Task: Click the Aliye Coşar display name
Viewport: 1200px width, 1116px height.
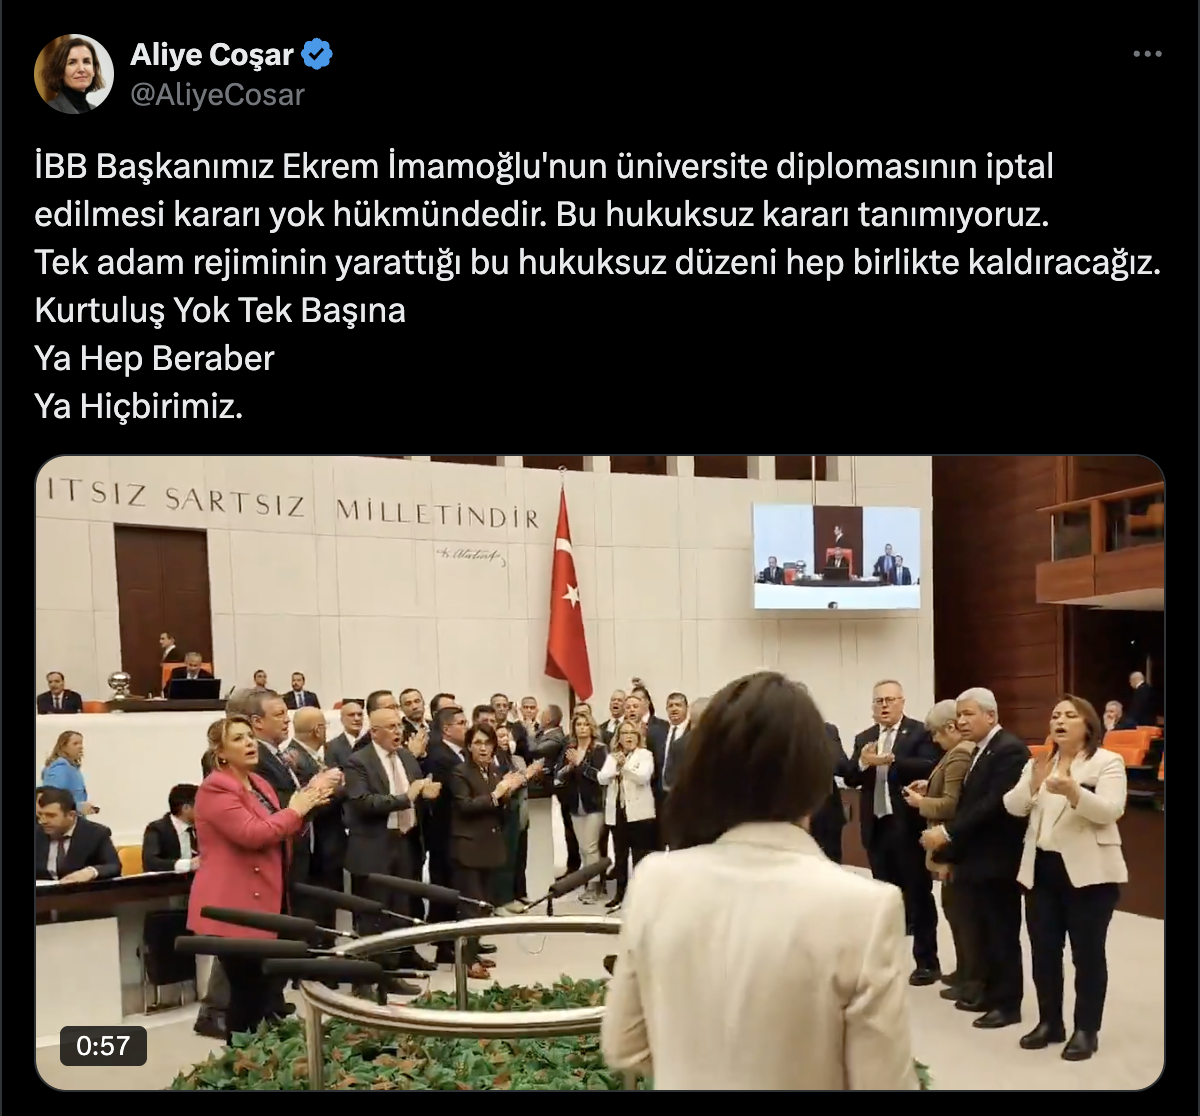Action: 212,54
